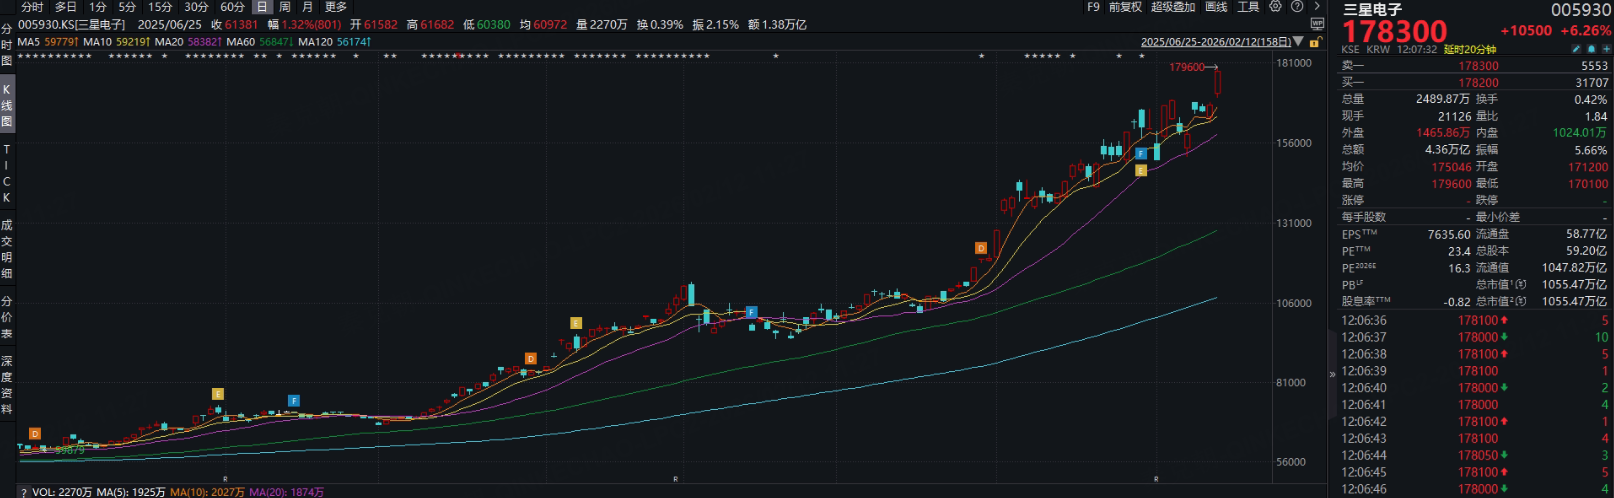
Task: Select the 15分 period tab
Action: (x=160, y=7)
